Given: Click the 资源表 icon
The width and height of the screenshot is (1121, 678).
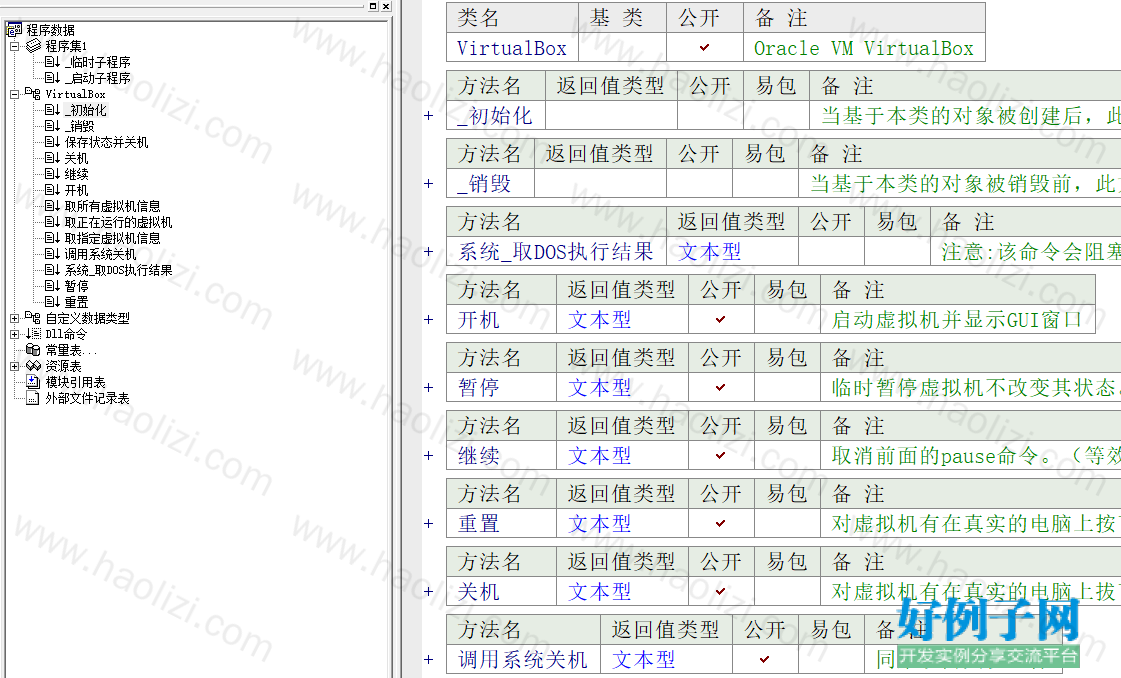Looking at the screenshot, I should [x=33, y=365].
